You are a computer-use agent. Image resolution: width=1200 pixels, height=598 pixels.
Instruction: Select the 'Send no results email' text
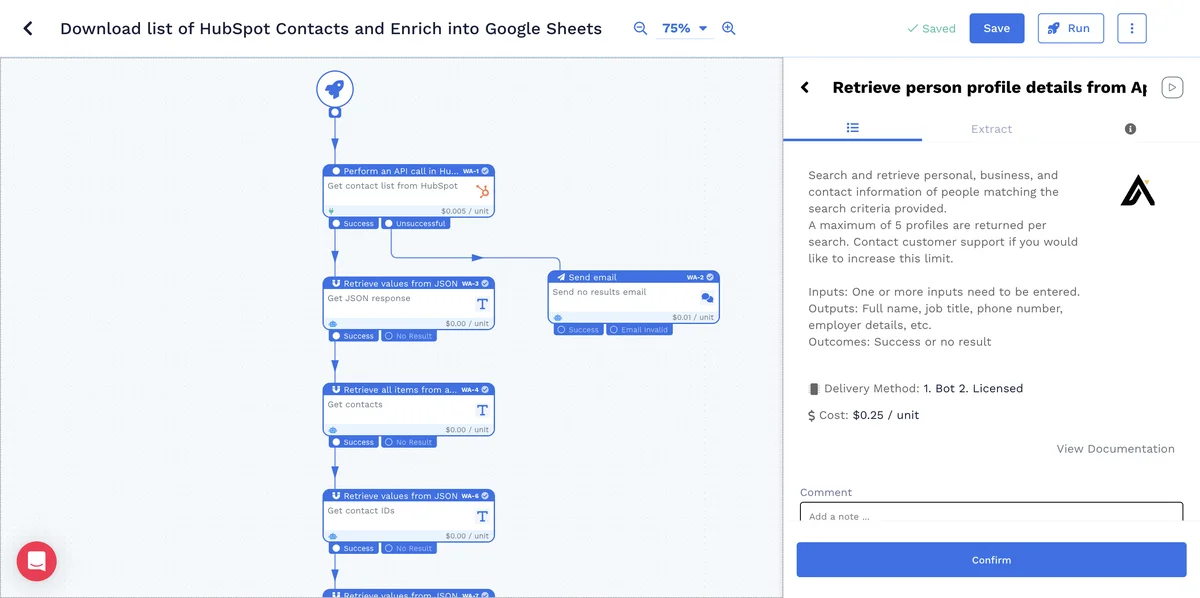599,292
